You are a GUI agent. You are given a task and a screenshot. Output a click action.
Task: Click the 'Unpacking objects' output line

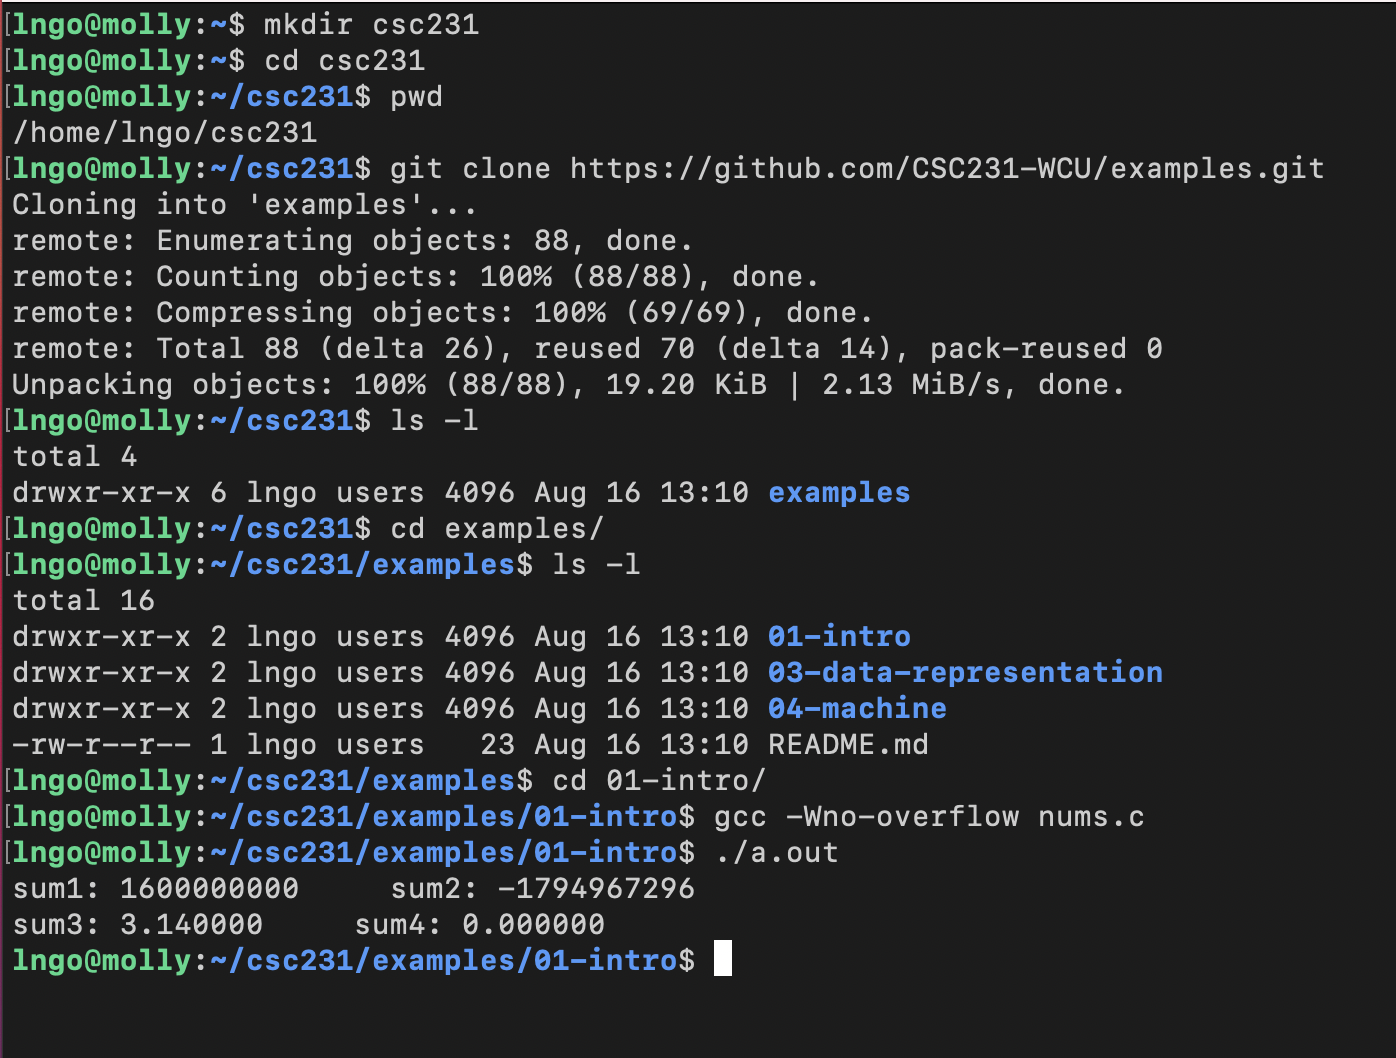tap(568, 384)
